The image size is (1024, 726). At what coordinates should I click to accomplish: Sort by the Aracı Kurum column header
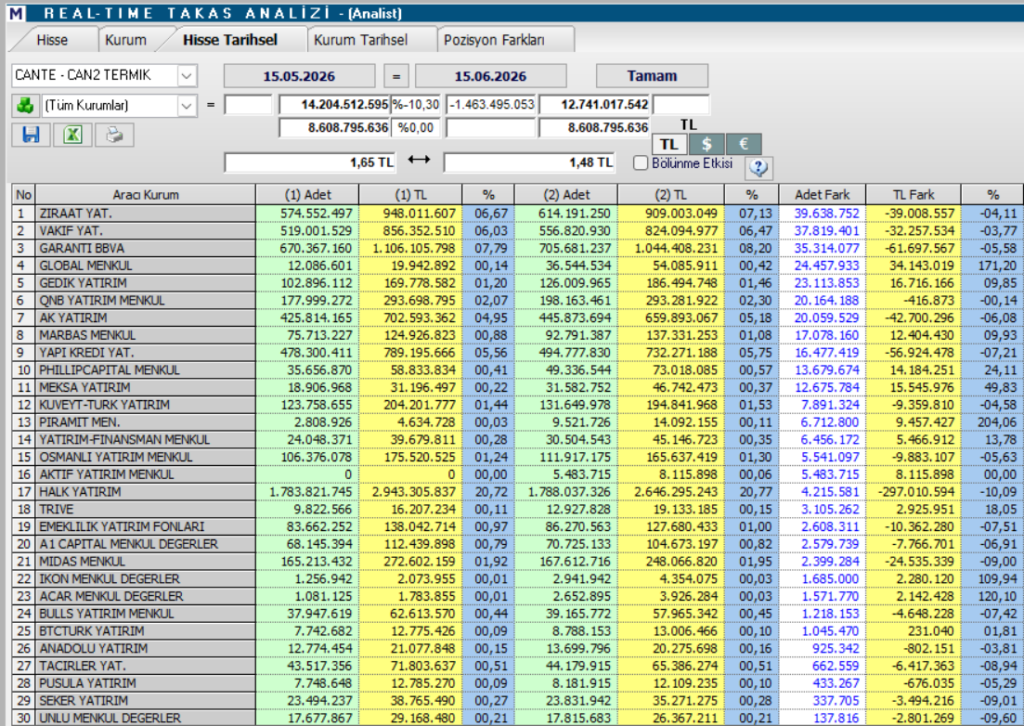pyautogui.click(x=145, y=195)
